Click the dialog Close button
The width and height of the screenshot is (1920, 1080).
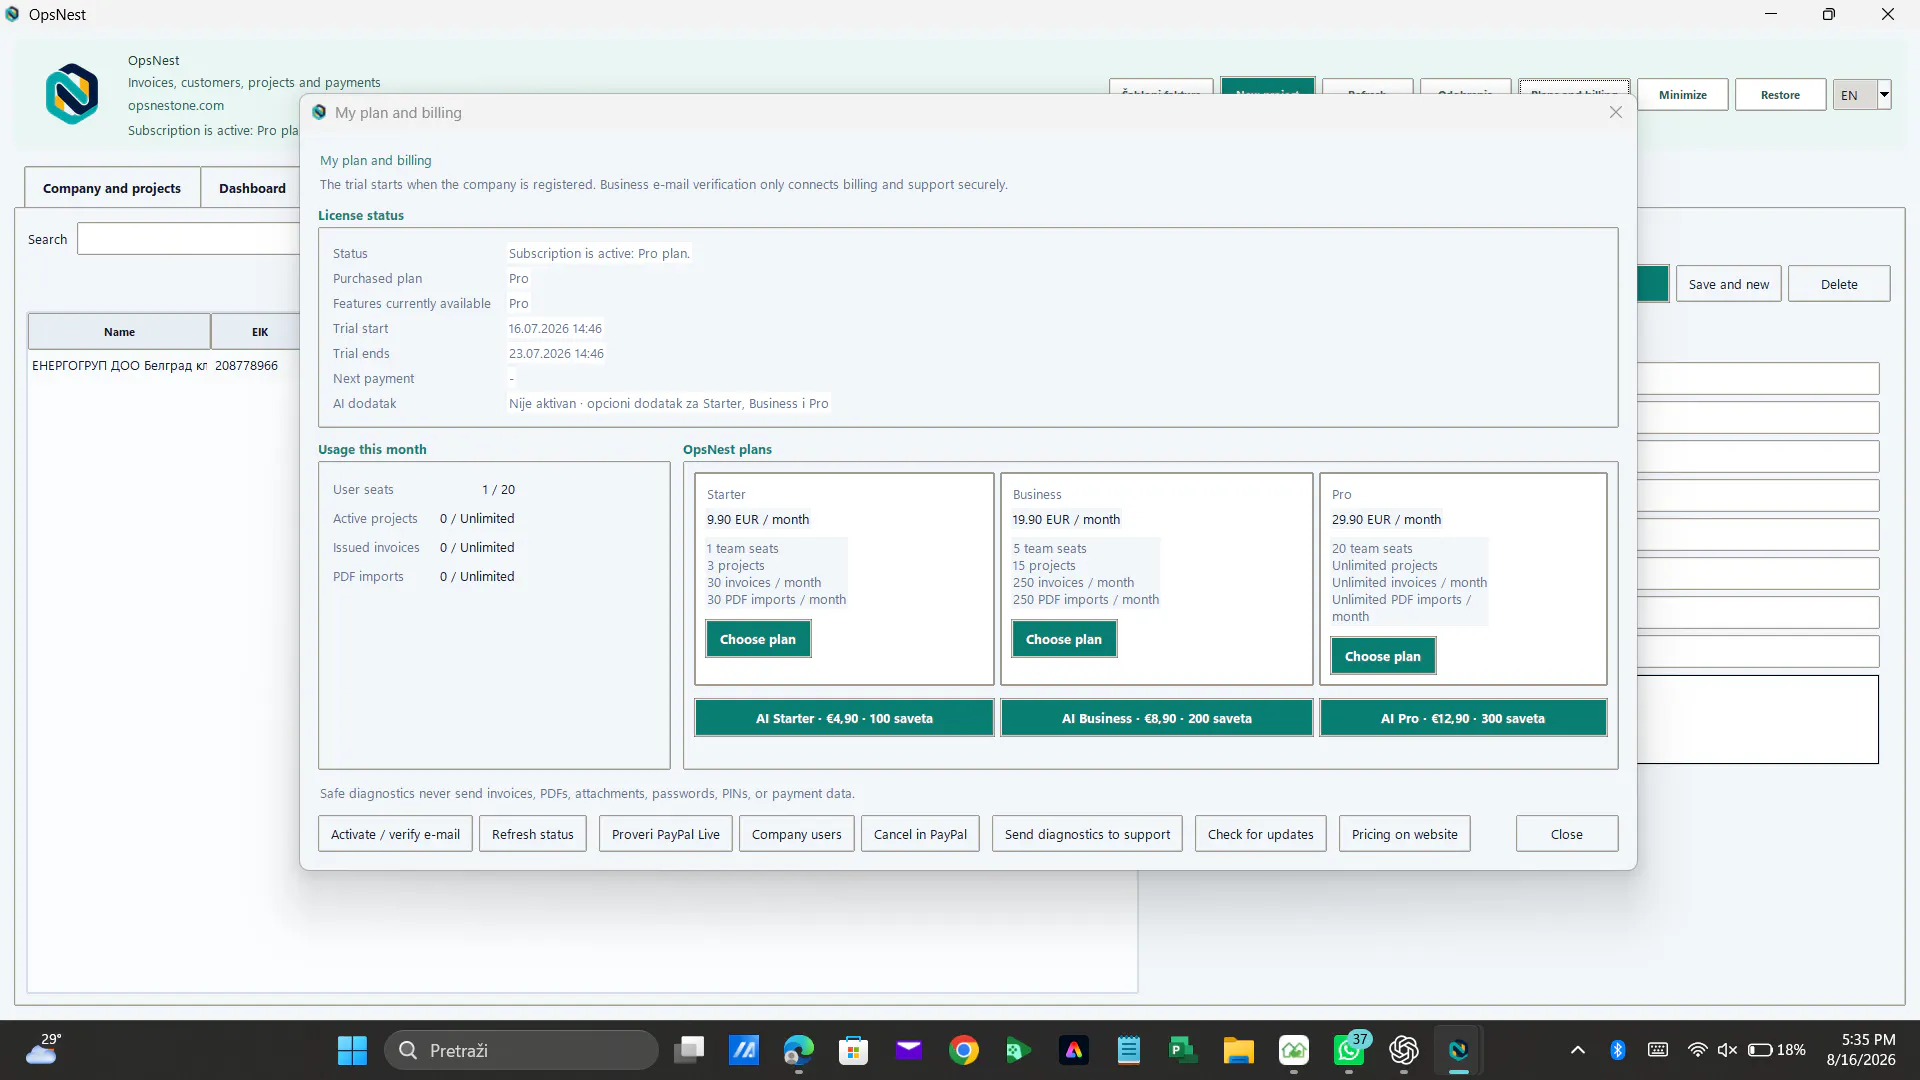[1567, 834]
